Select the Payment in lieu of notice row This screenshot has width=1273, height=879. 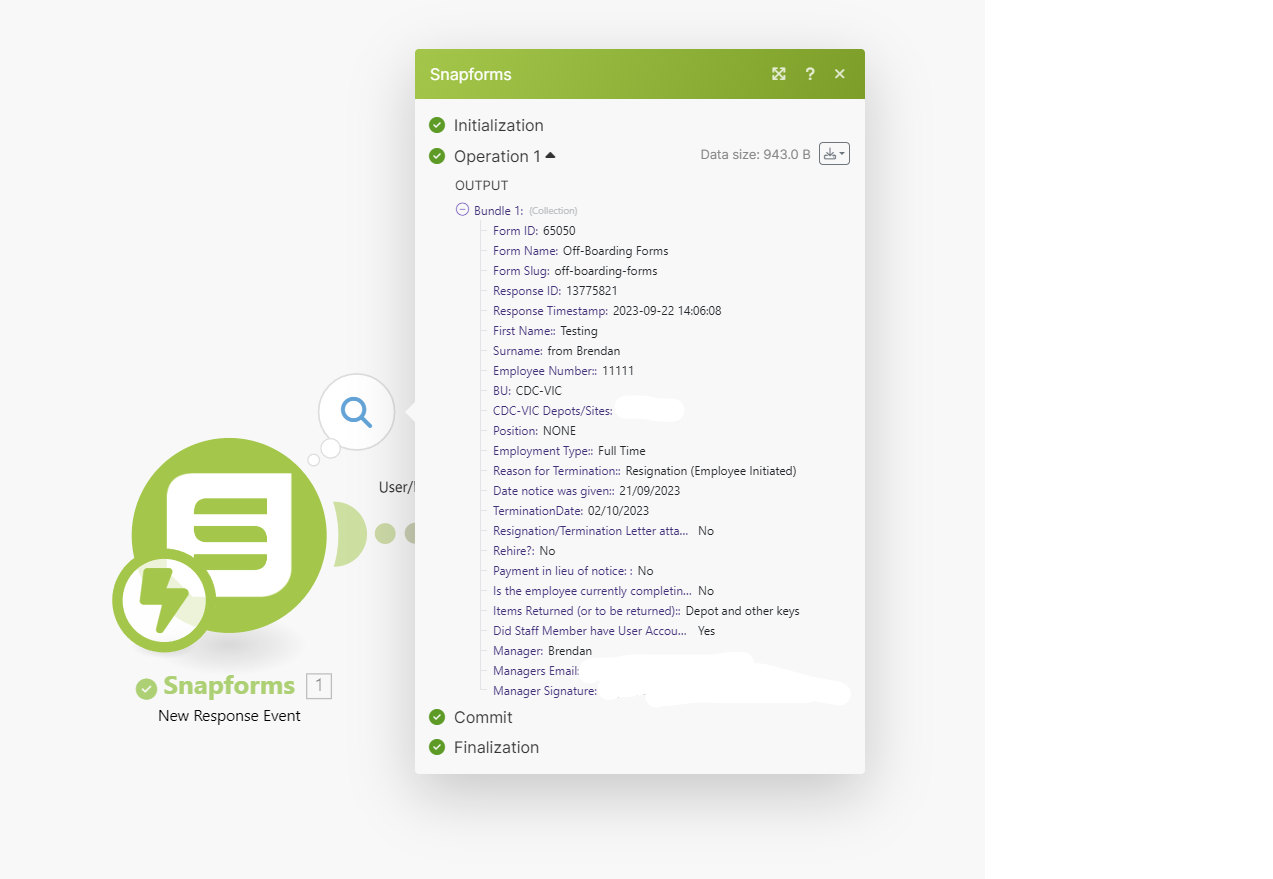(x=573, y=571)
